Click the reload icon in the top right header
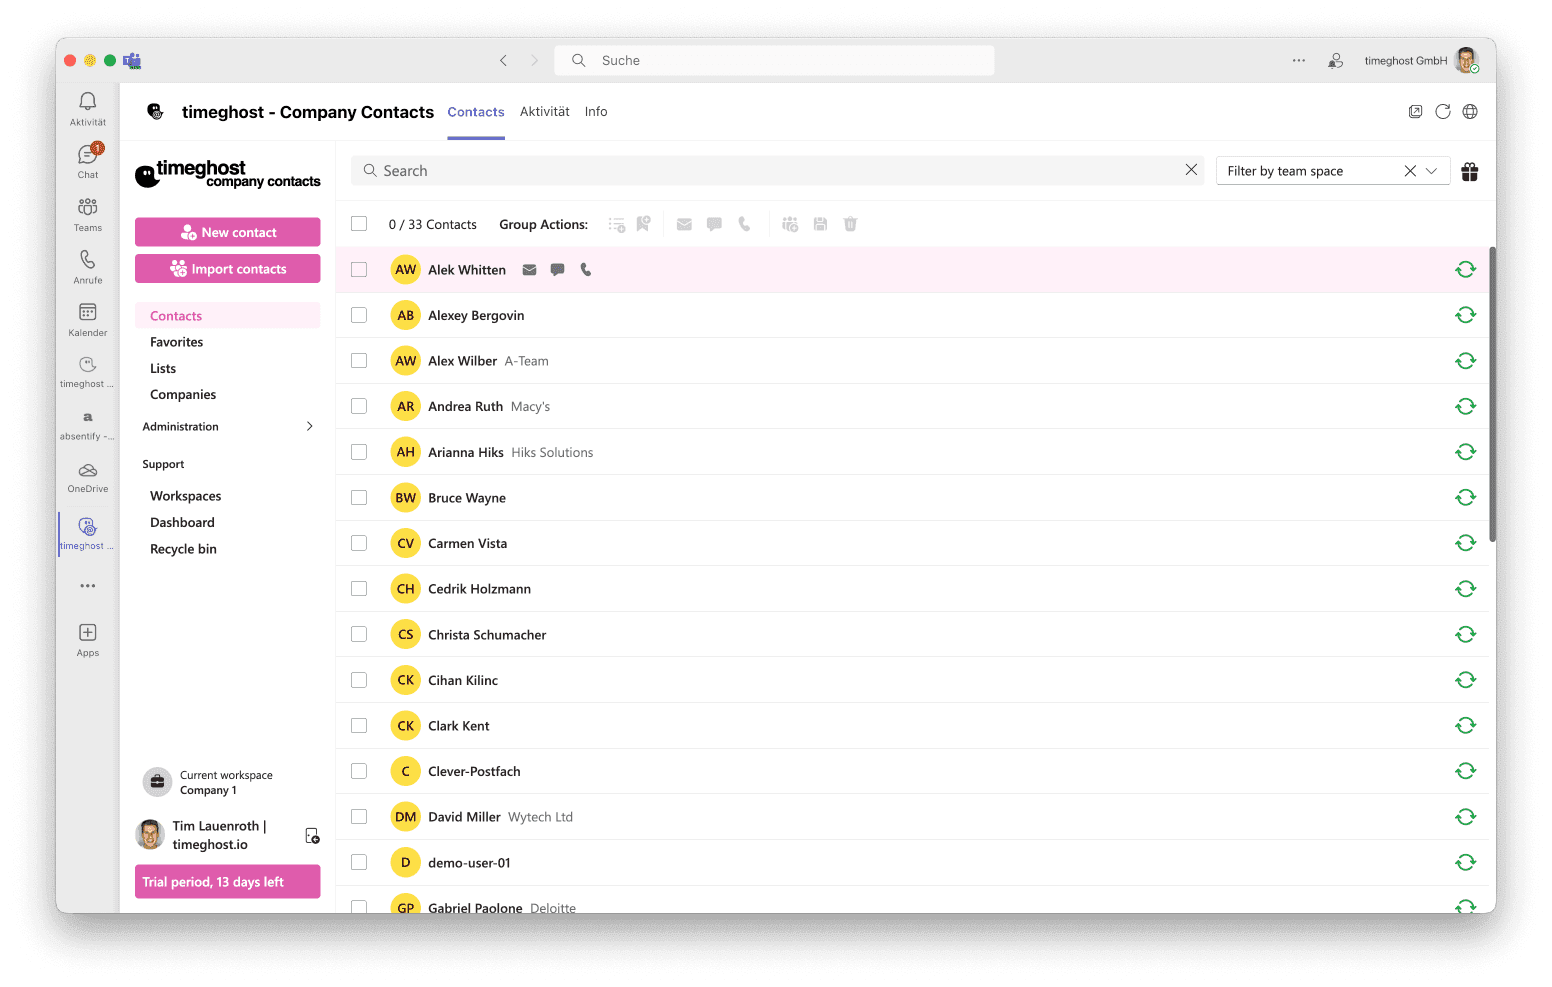 coord(1442,112)
